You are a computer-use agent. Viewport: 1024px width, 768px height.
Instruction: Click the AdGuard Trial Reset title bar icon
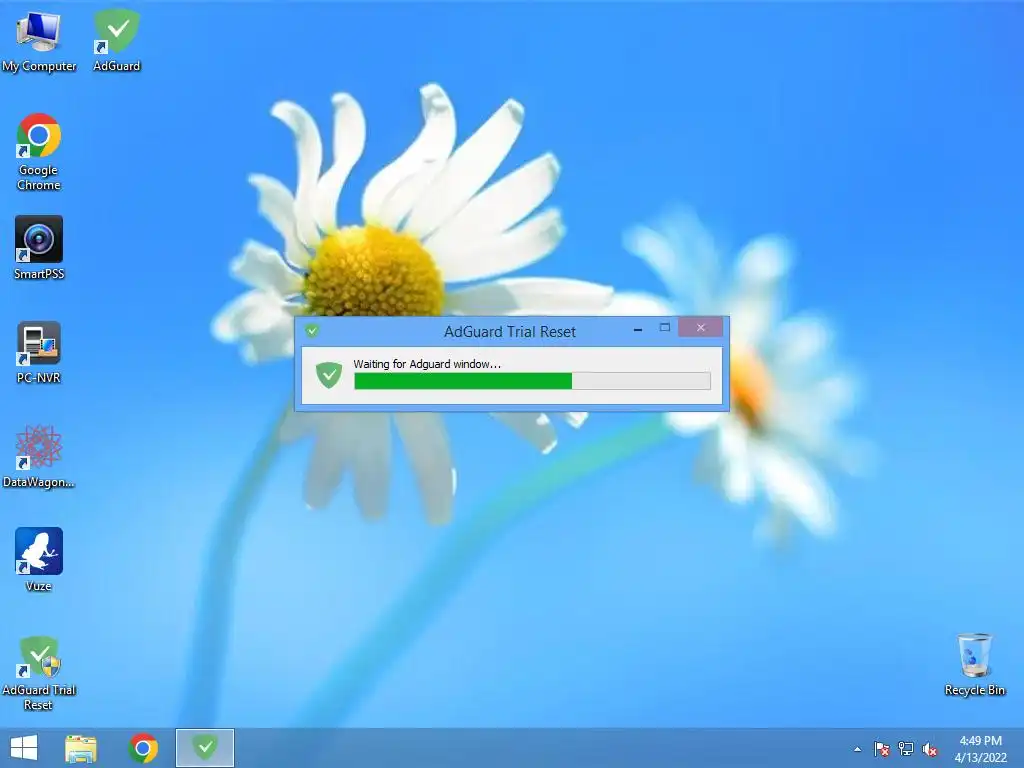coord(312,331)
